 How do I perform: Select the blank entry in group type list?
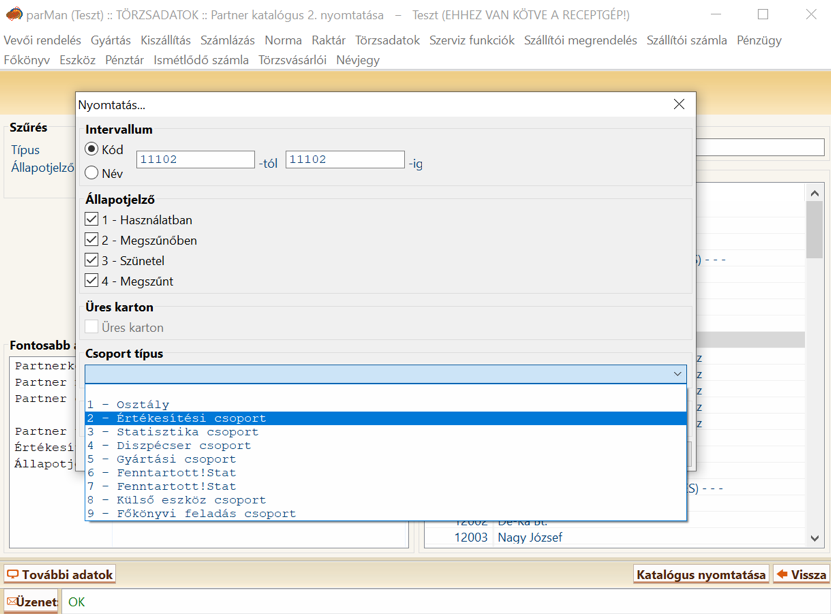coord(386,391)
